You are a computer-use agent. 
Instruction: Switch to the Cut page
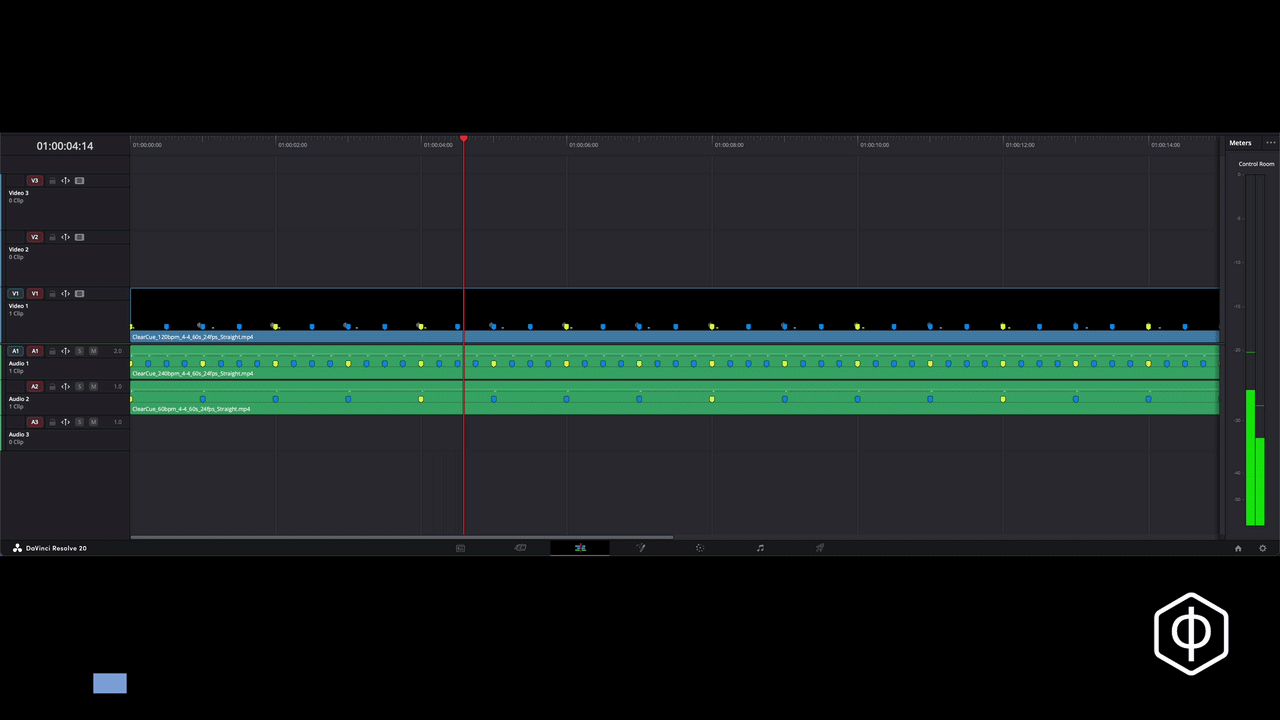[x=520, y=548]
